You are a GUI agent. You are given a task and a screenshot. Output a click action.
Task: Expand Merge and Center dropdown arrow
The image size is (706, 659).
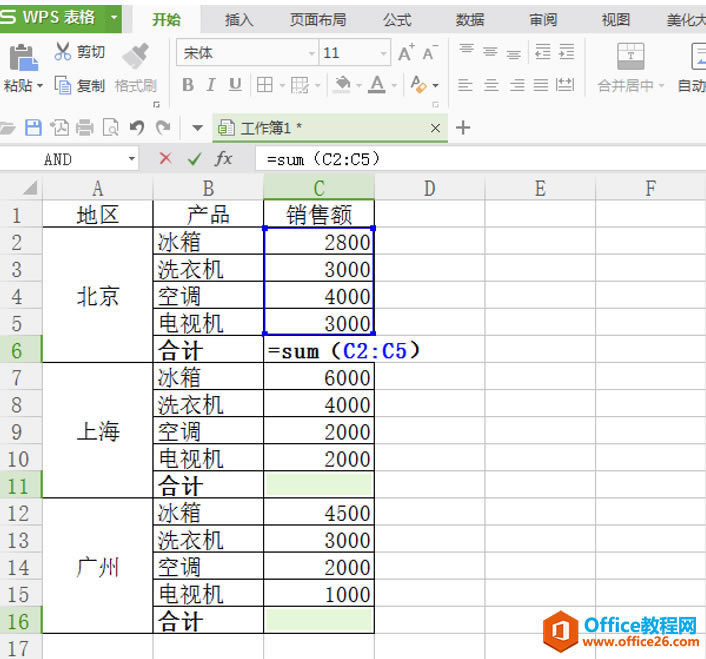tap(661, 85)
